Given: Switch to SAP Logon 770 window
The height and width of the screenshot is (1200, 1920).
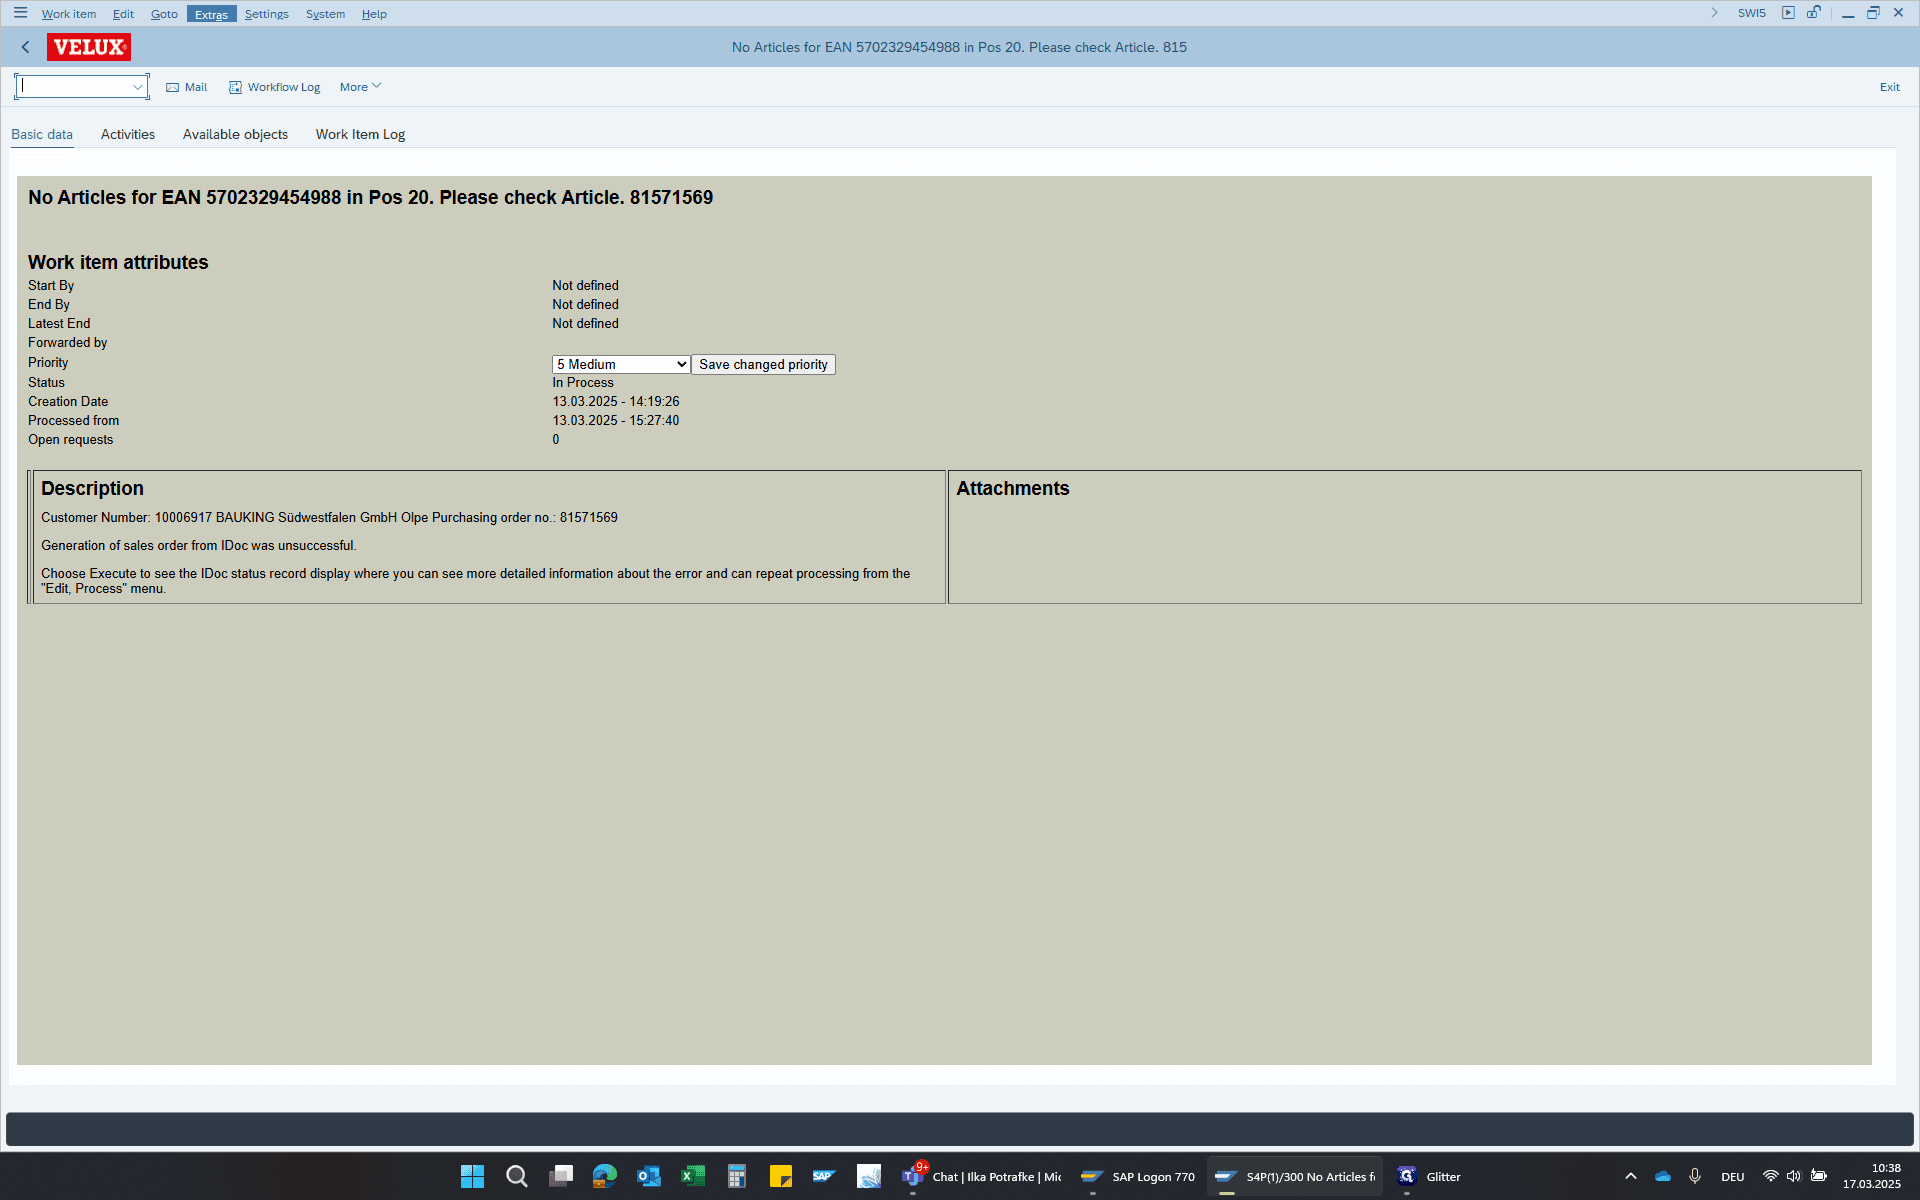Looking at the screenshot, I should pyautogui.click(x=1138, y=1176).
